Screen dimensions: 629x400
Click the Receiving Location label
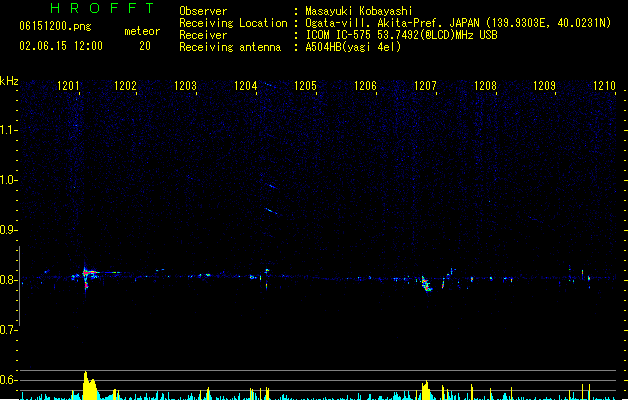click(x=233, y=23)
